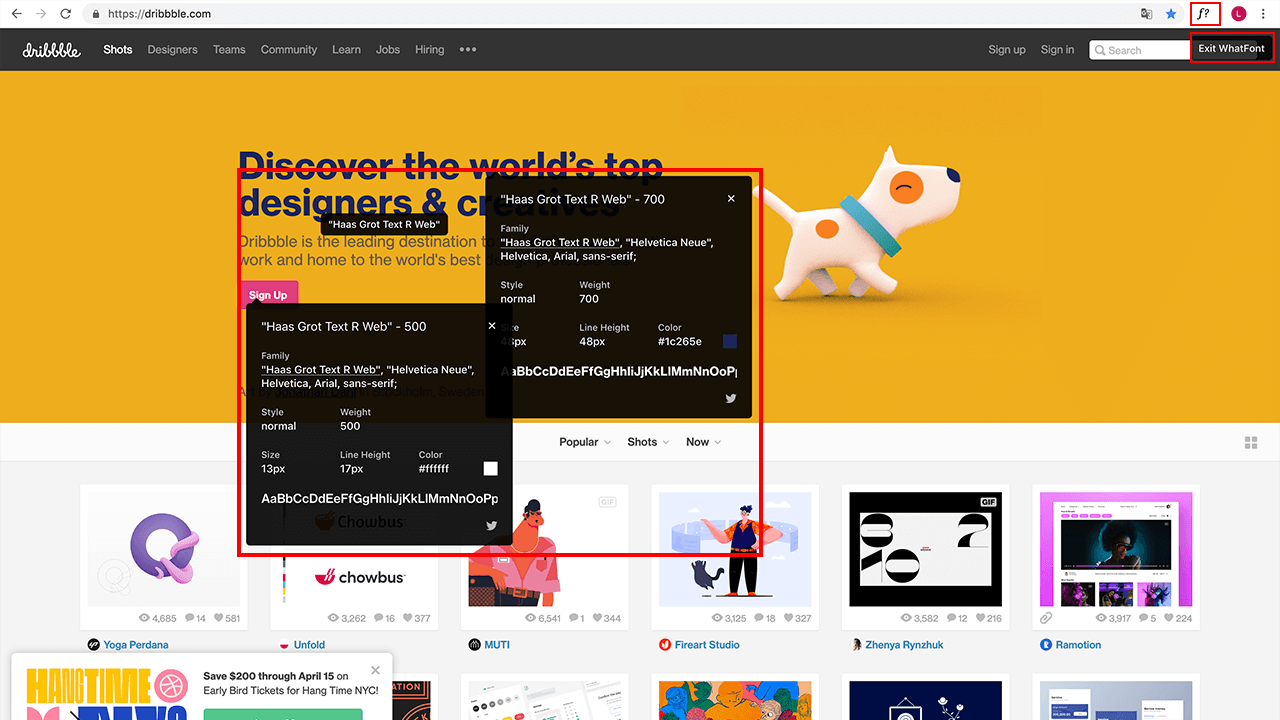Expand the Popular sort dropdown
This screenshot has height=720, width=1280.
[585, 442]
